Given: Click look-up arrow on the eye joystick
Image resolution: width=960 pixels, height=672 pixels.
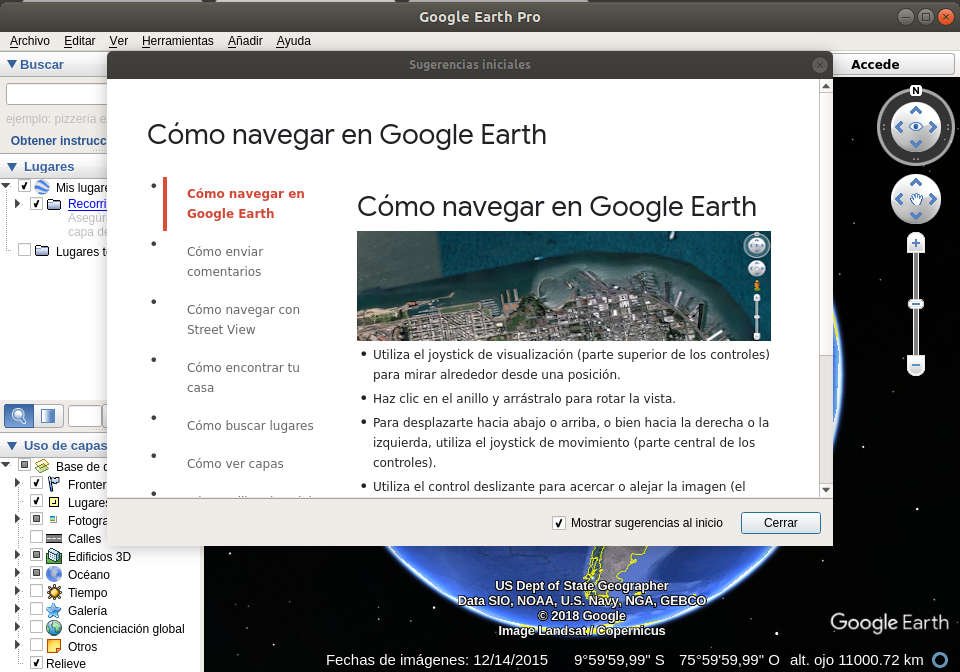Looking at the screenshot, I should point(915,110).
